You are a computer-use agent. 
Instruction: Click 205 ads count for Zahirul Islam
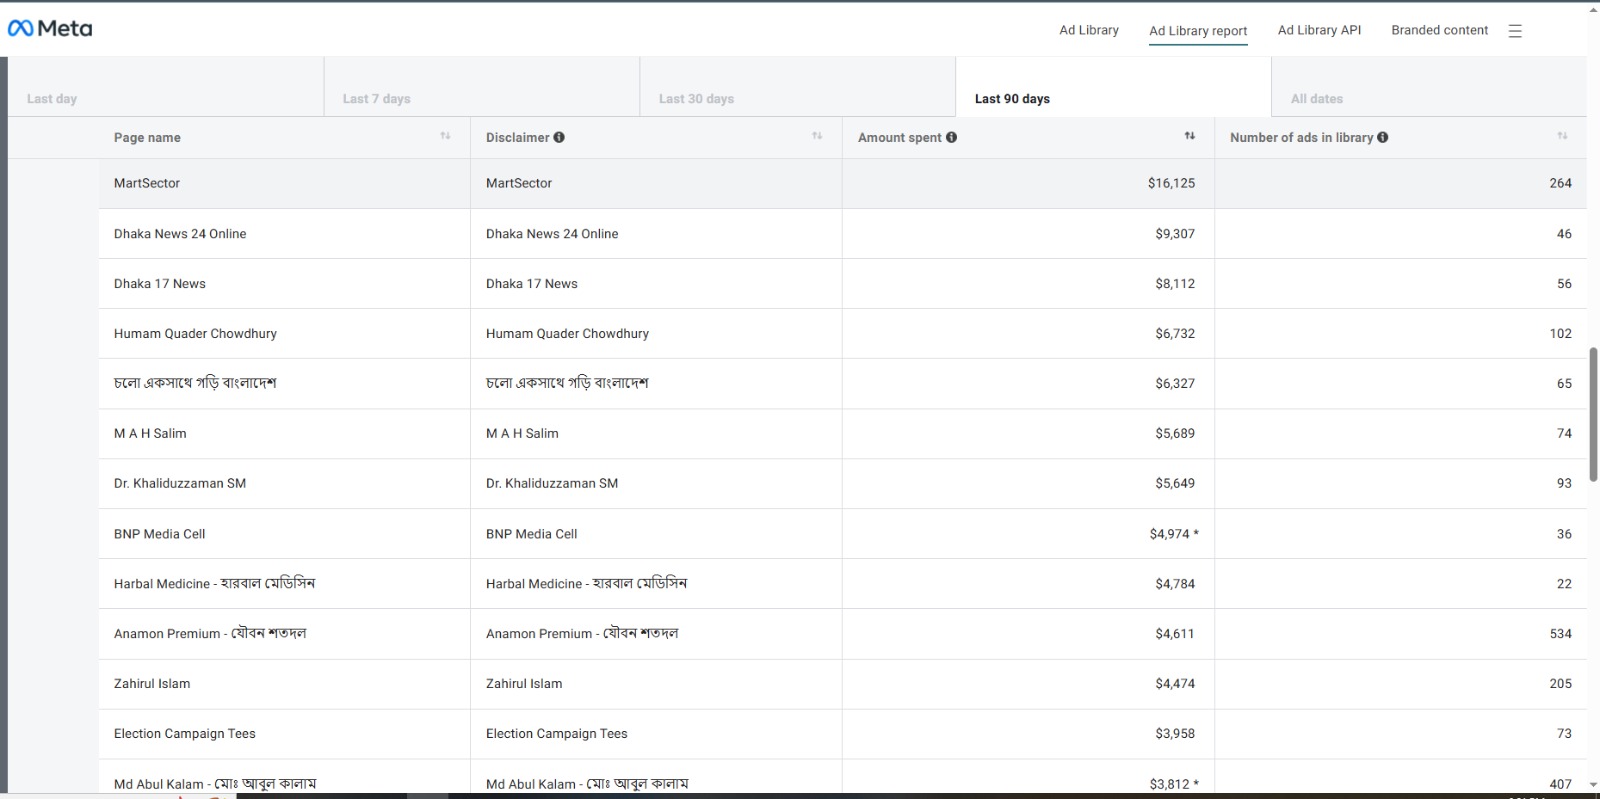[1561, 684]
